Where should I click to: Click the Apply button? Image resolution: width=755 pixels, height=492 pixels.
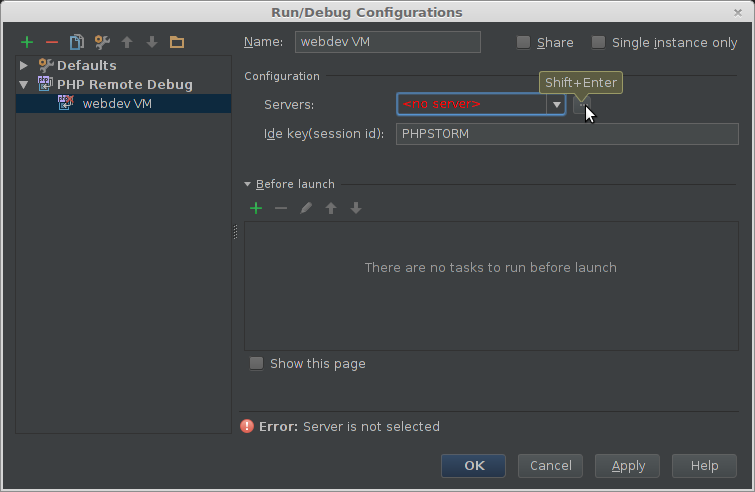627,465
